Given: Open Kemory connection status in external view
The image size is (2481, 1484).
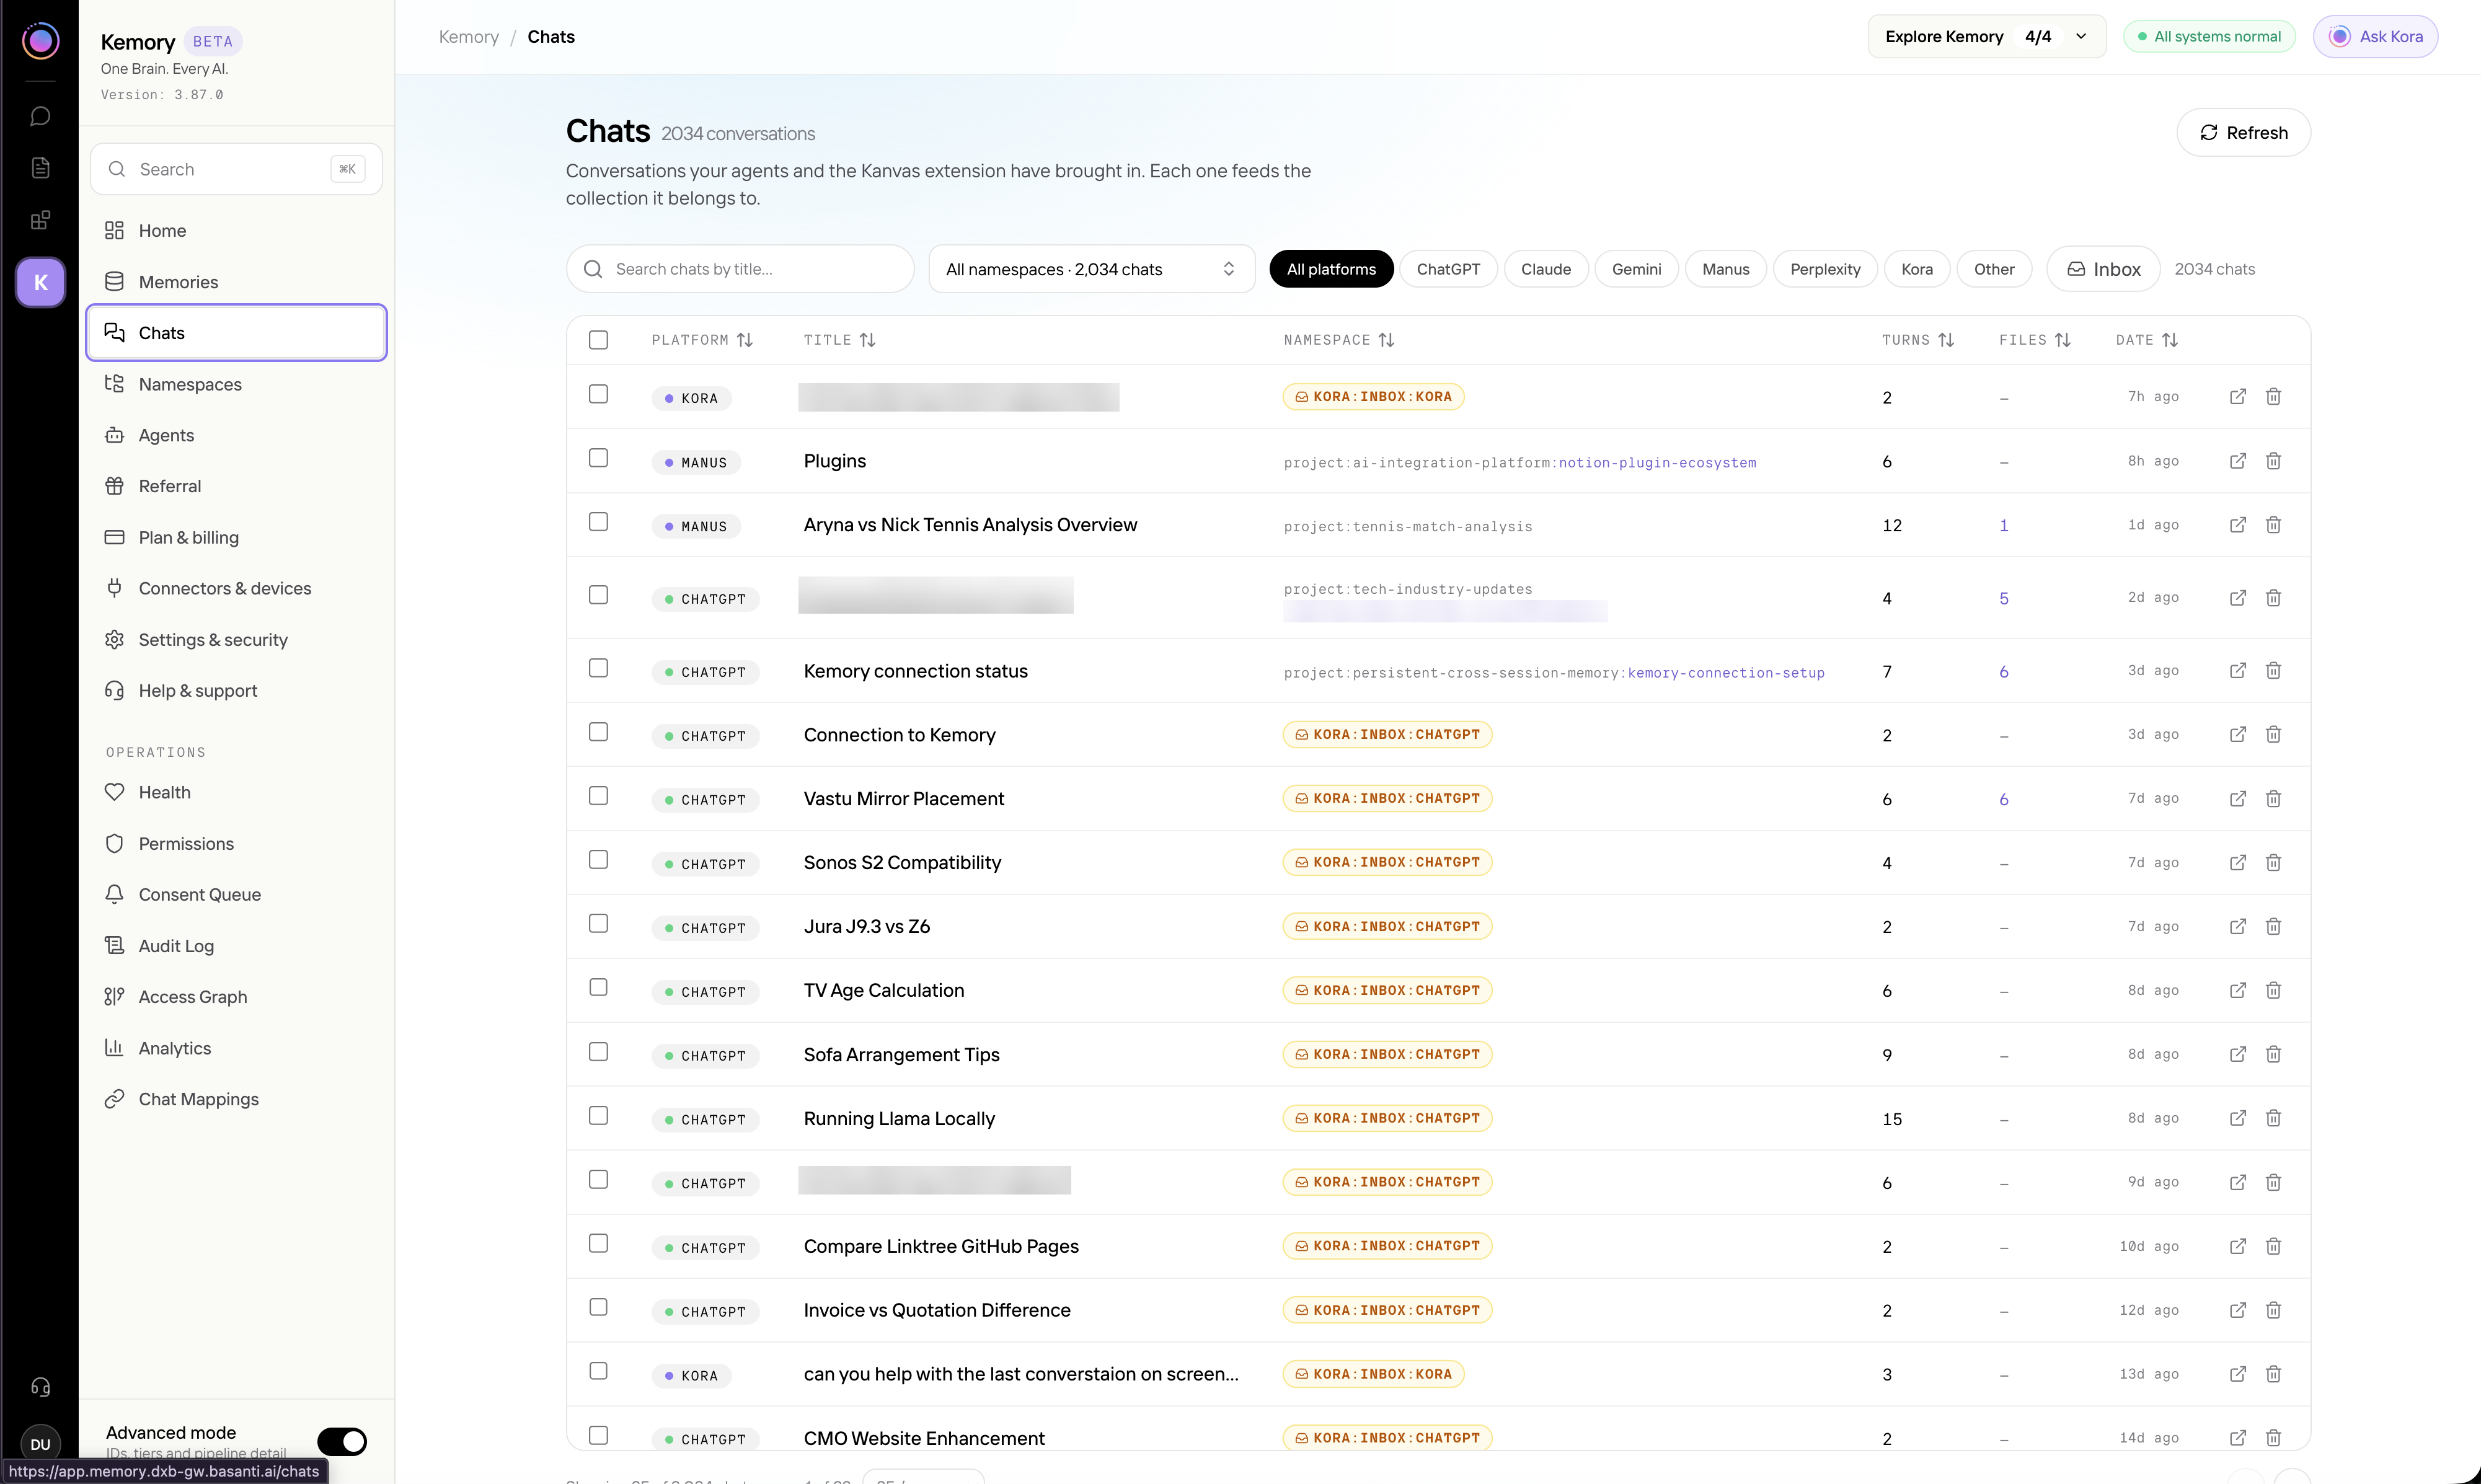Looking at the screenshot, I should click(x=2238, y=671).
